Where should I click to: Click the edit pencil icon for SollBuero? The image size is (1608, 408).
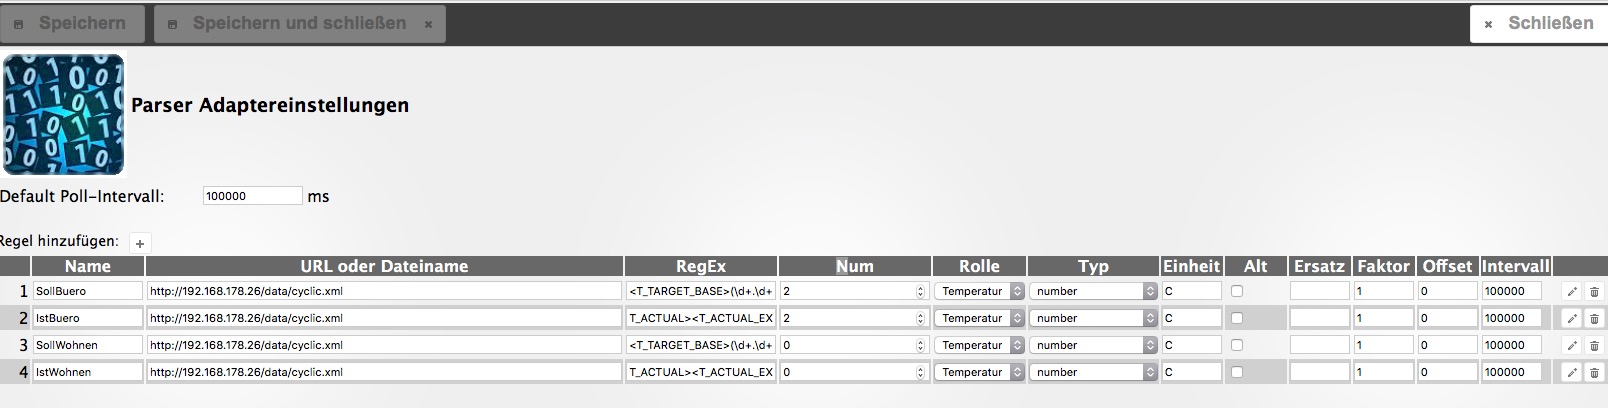pos(1571,291)
